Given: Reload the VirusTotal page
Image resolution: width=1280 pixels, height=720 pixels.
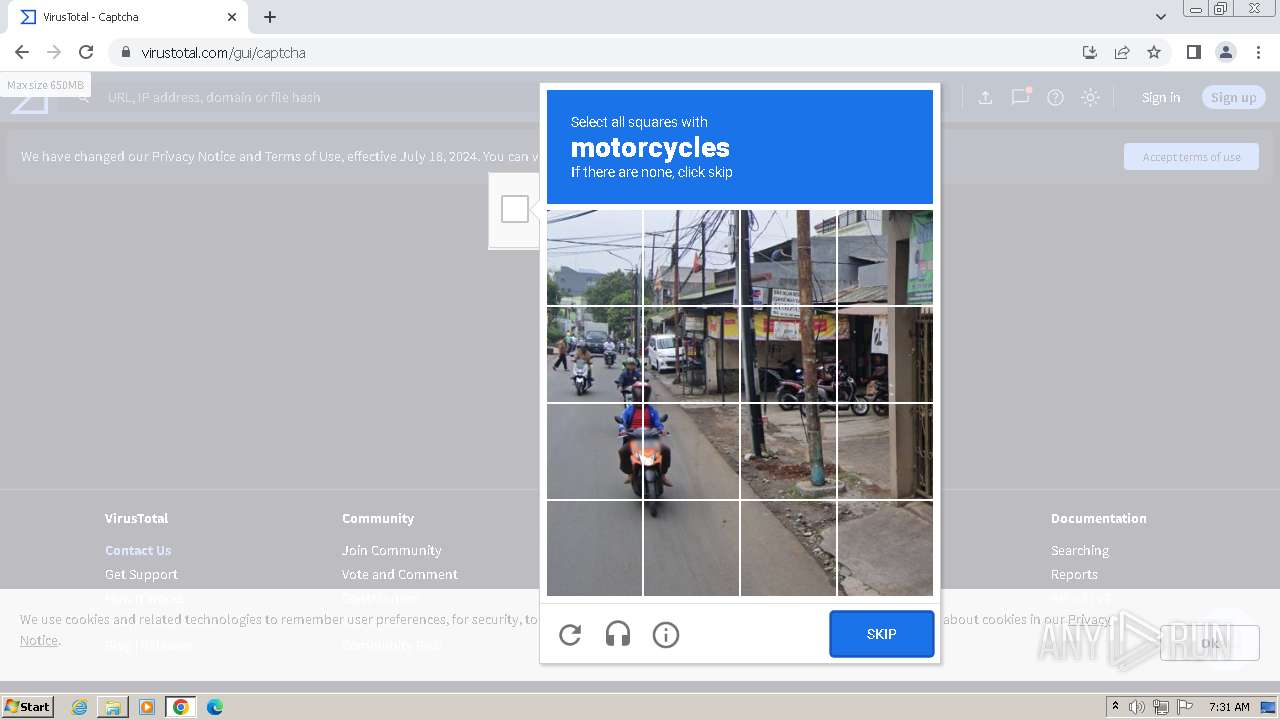Looking at the screenshot, I should (x=86, y=52).
